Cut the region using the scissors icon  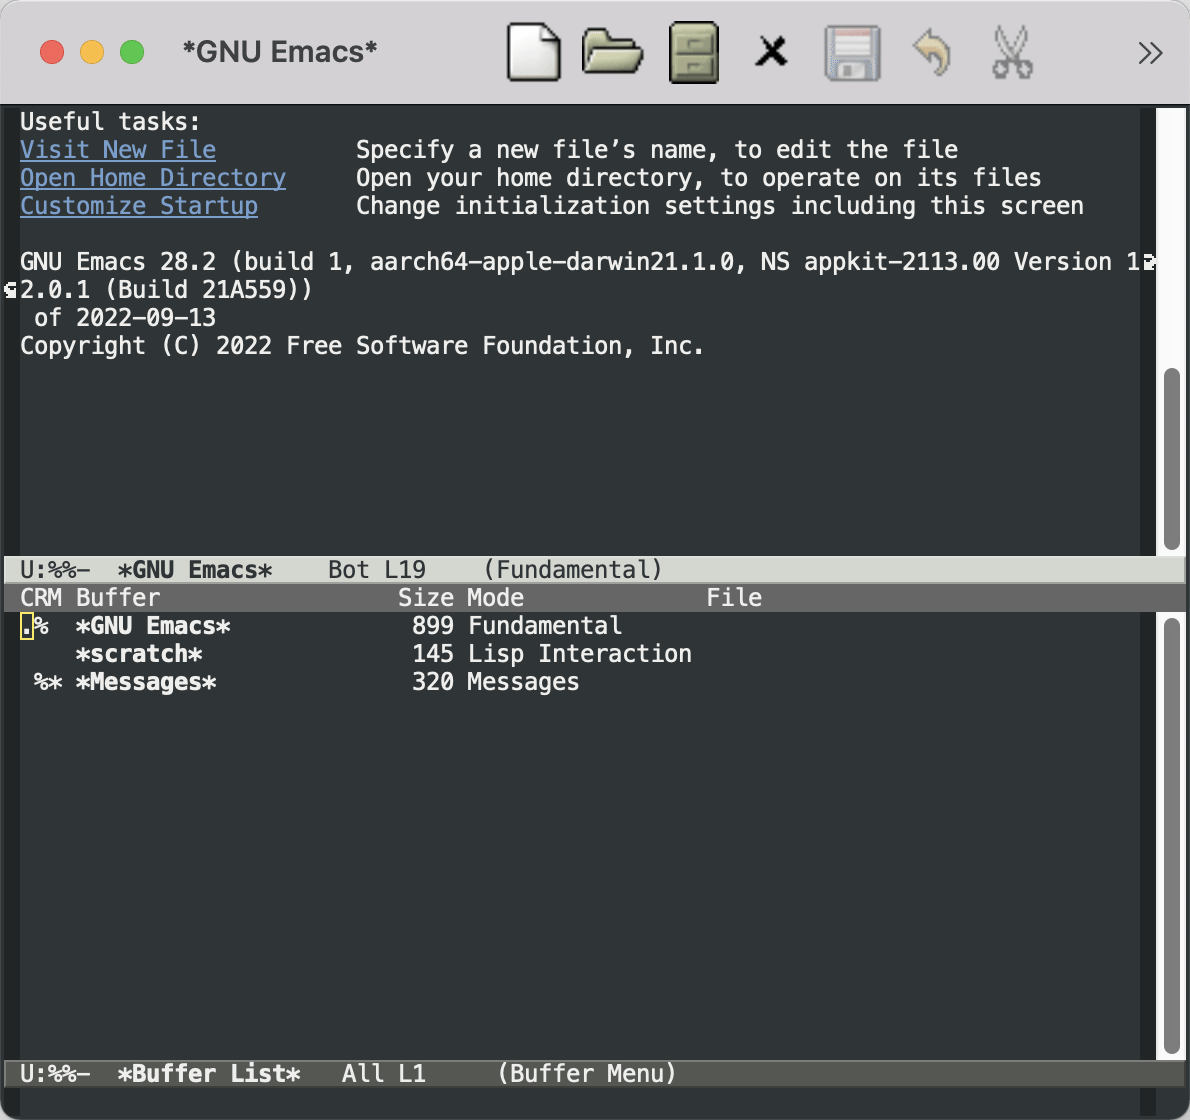pyautogui.click(x=1011, y=52)
